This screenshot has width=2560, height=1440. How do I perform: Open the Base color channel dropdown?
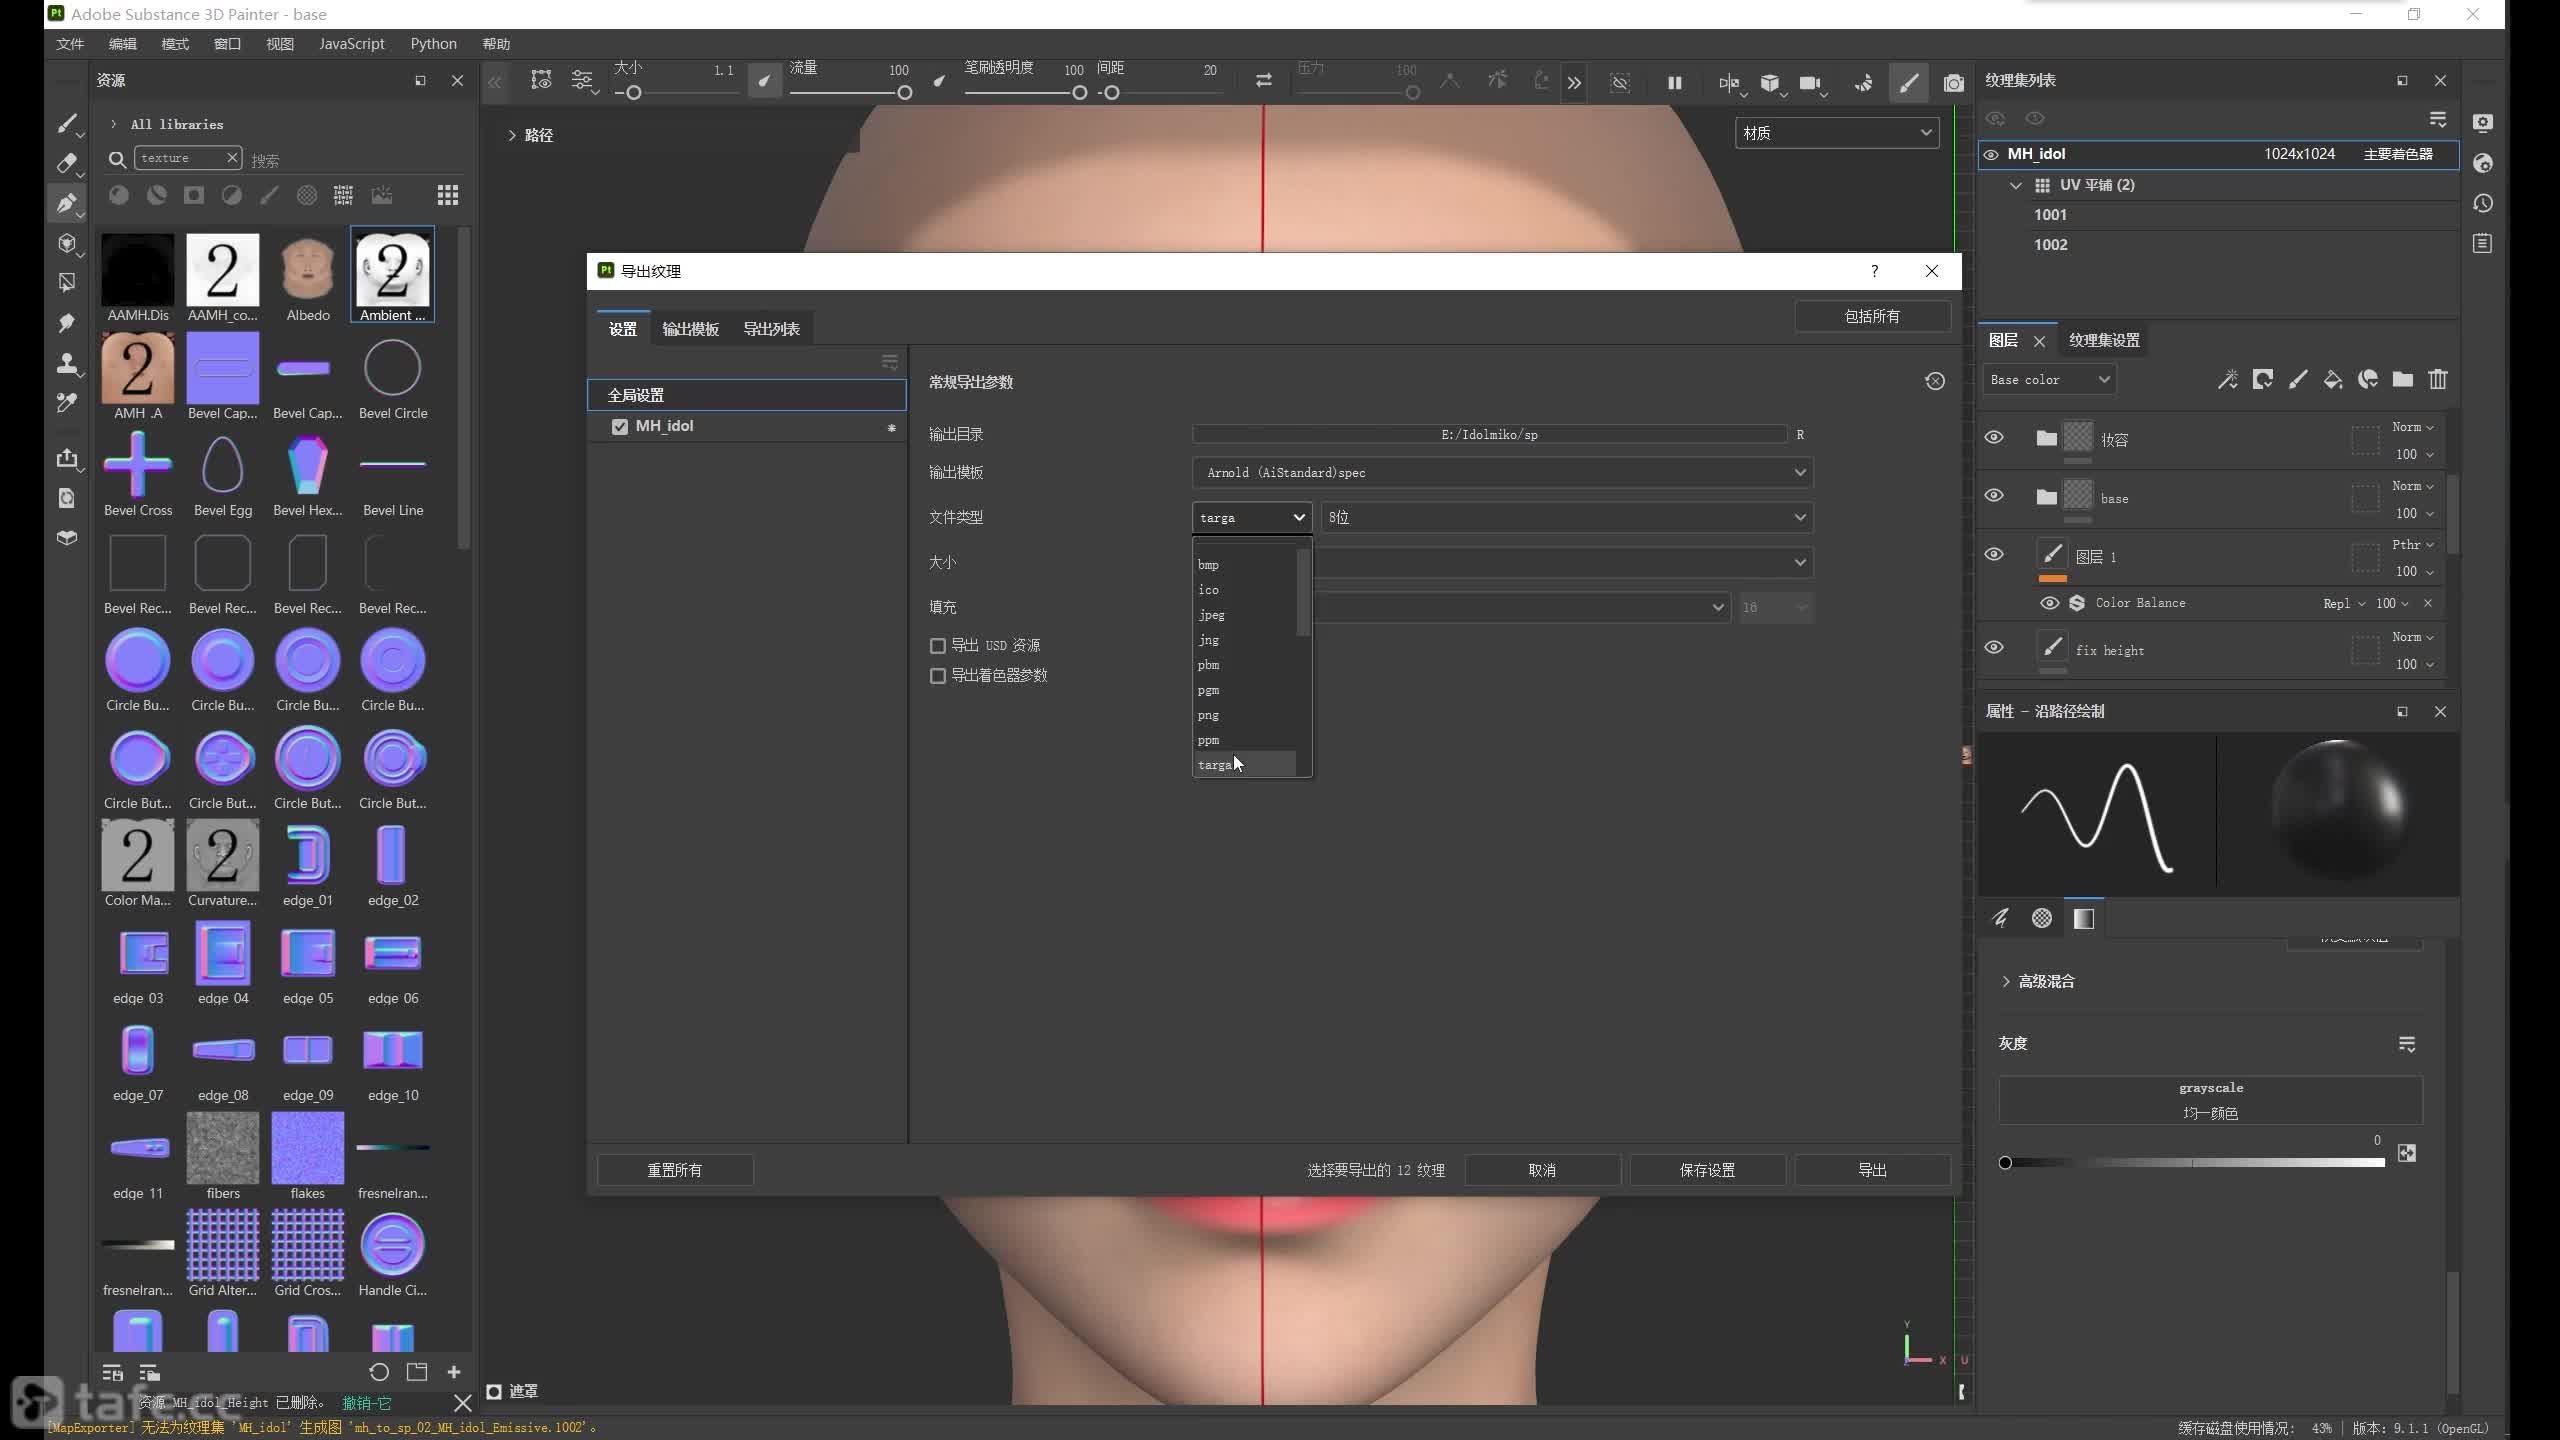[x=2050, y=380]
